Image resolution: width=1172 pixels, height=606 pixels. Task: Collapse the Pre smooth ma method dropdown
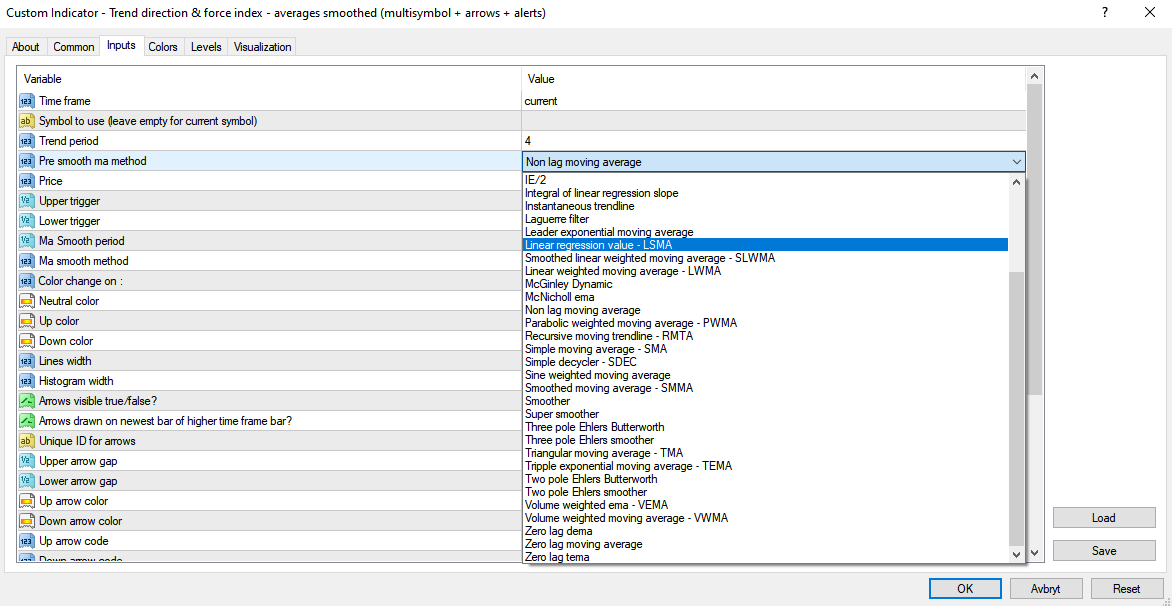[x=1016, y=162]
